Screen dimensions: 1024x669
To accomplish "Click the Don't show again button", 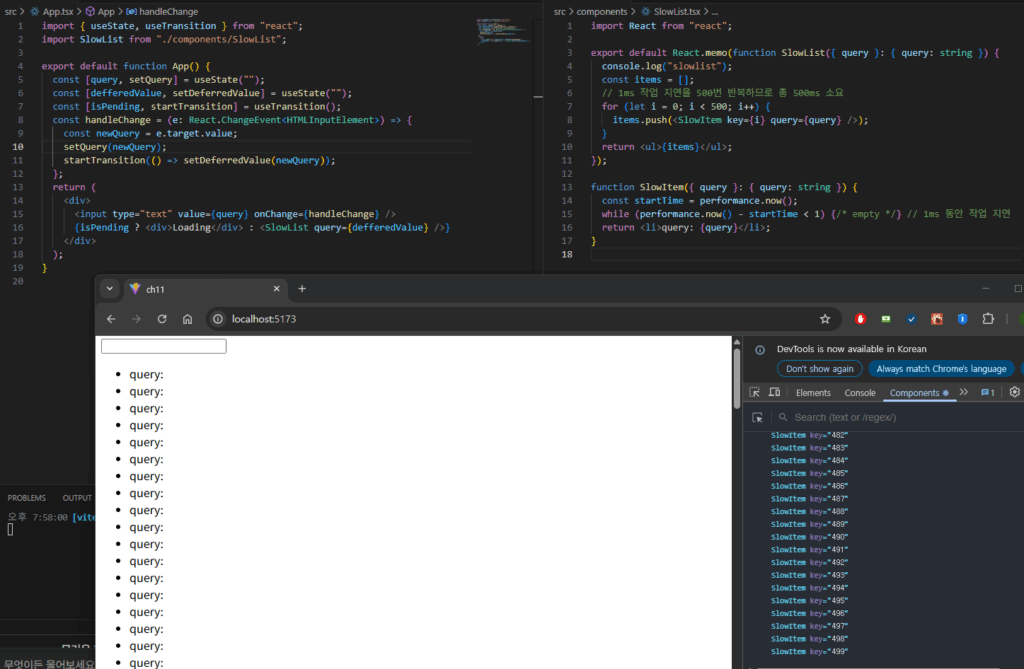I will tap(819, 369).
